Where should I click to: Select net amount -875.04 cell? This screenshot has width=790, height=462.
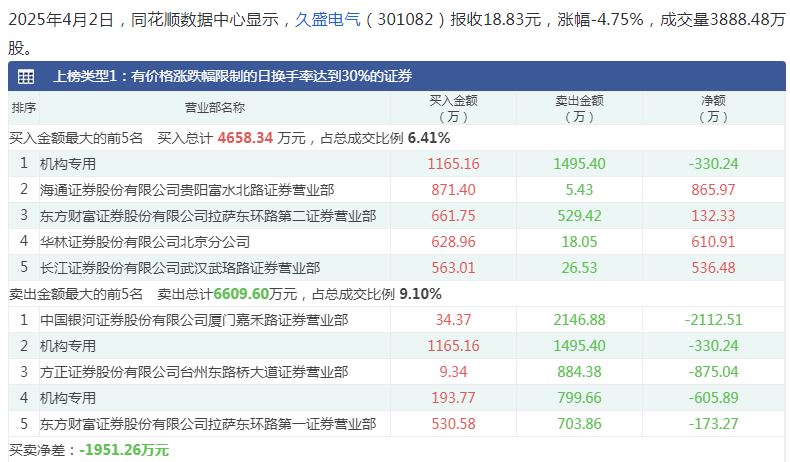(x=713, y=372)
